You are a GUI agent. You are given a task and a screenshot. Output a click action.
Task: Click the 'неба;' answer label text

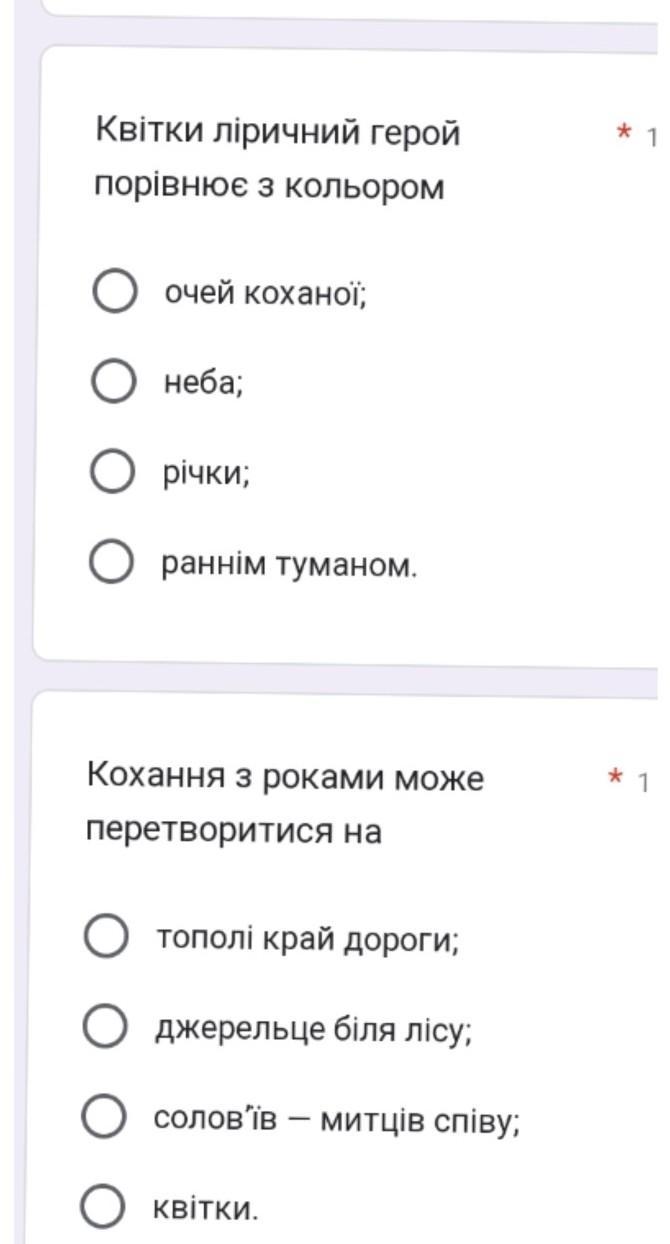(x=204, y=383)
